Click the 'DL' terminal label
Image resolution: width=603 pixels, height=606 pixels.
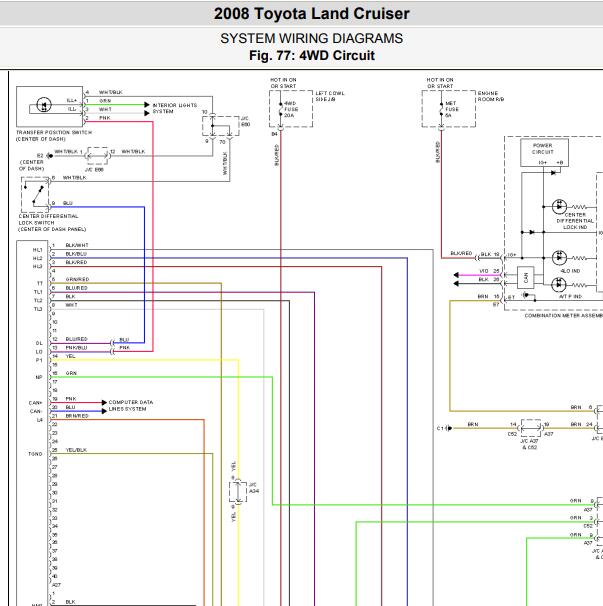click(x=39, y=343)
